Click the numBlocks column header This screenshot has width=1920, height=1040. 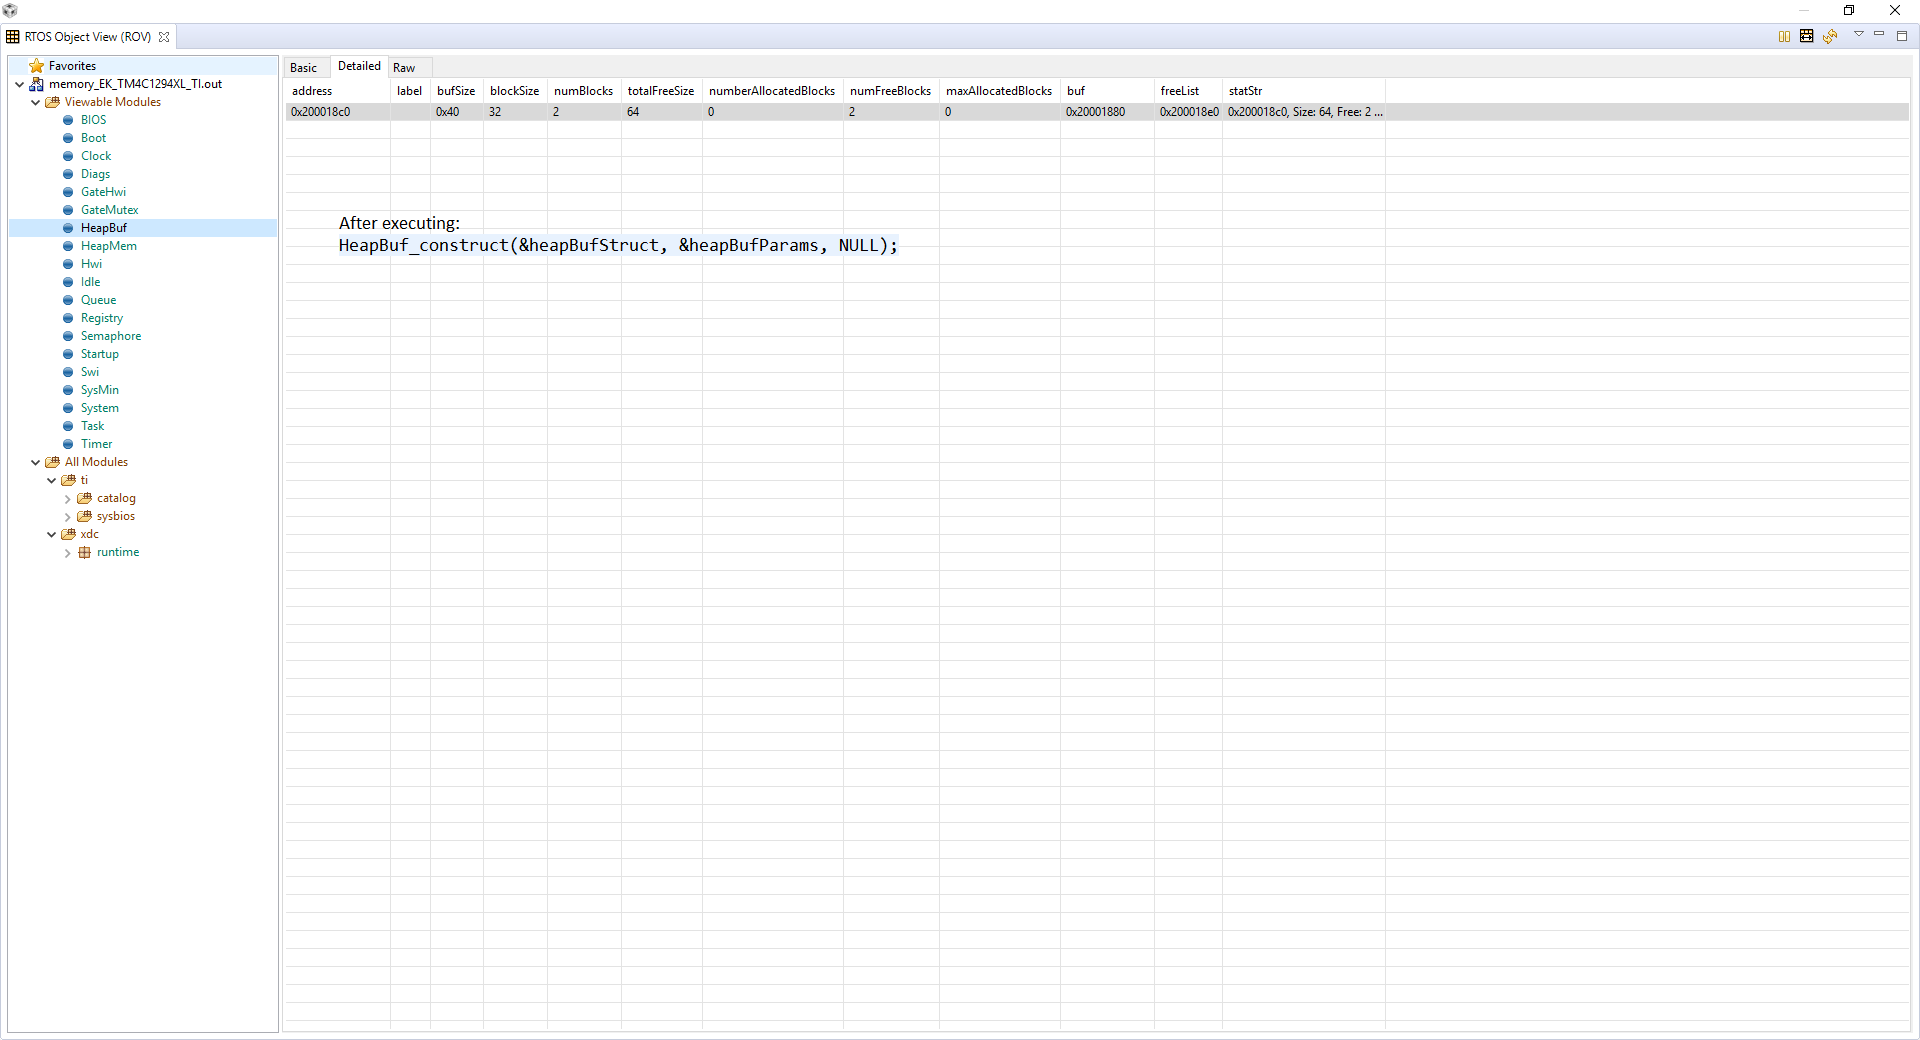(x=584, y=91)
